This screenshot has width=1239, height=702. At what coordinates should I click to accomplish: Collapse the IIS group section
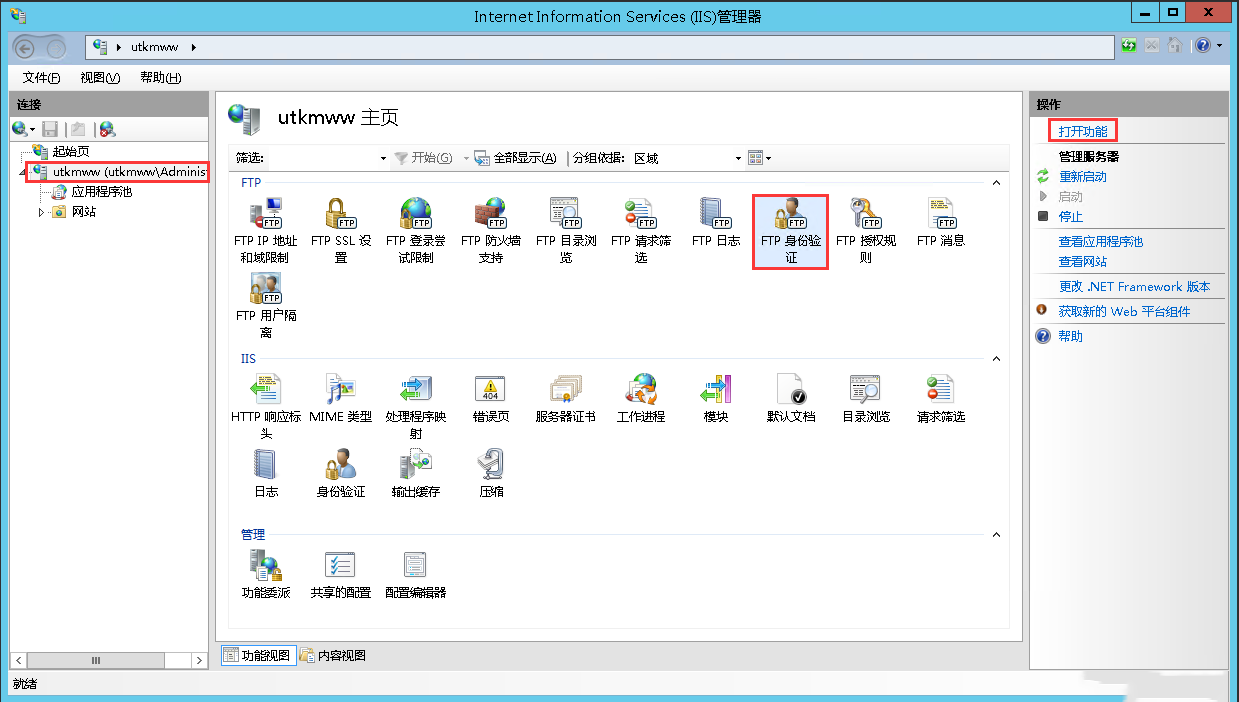[x=996, y=359]
